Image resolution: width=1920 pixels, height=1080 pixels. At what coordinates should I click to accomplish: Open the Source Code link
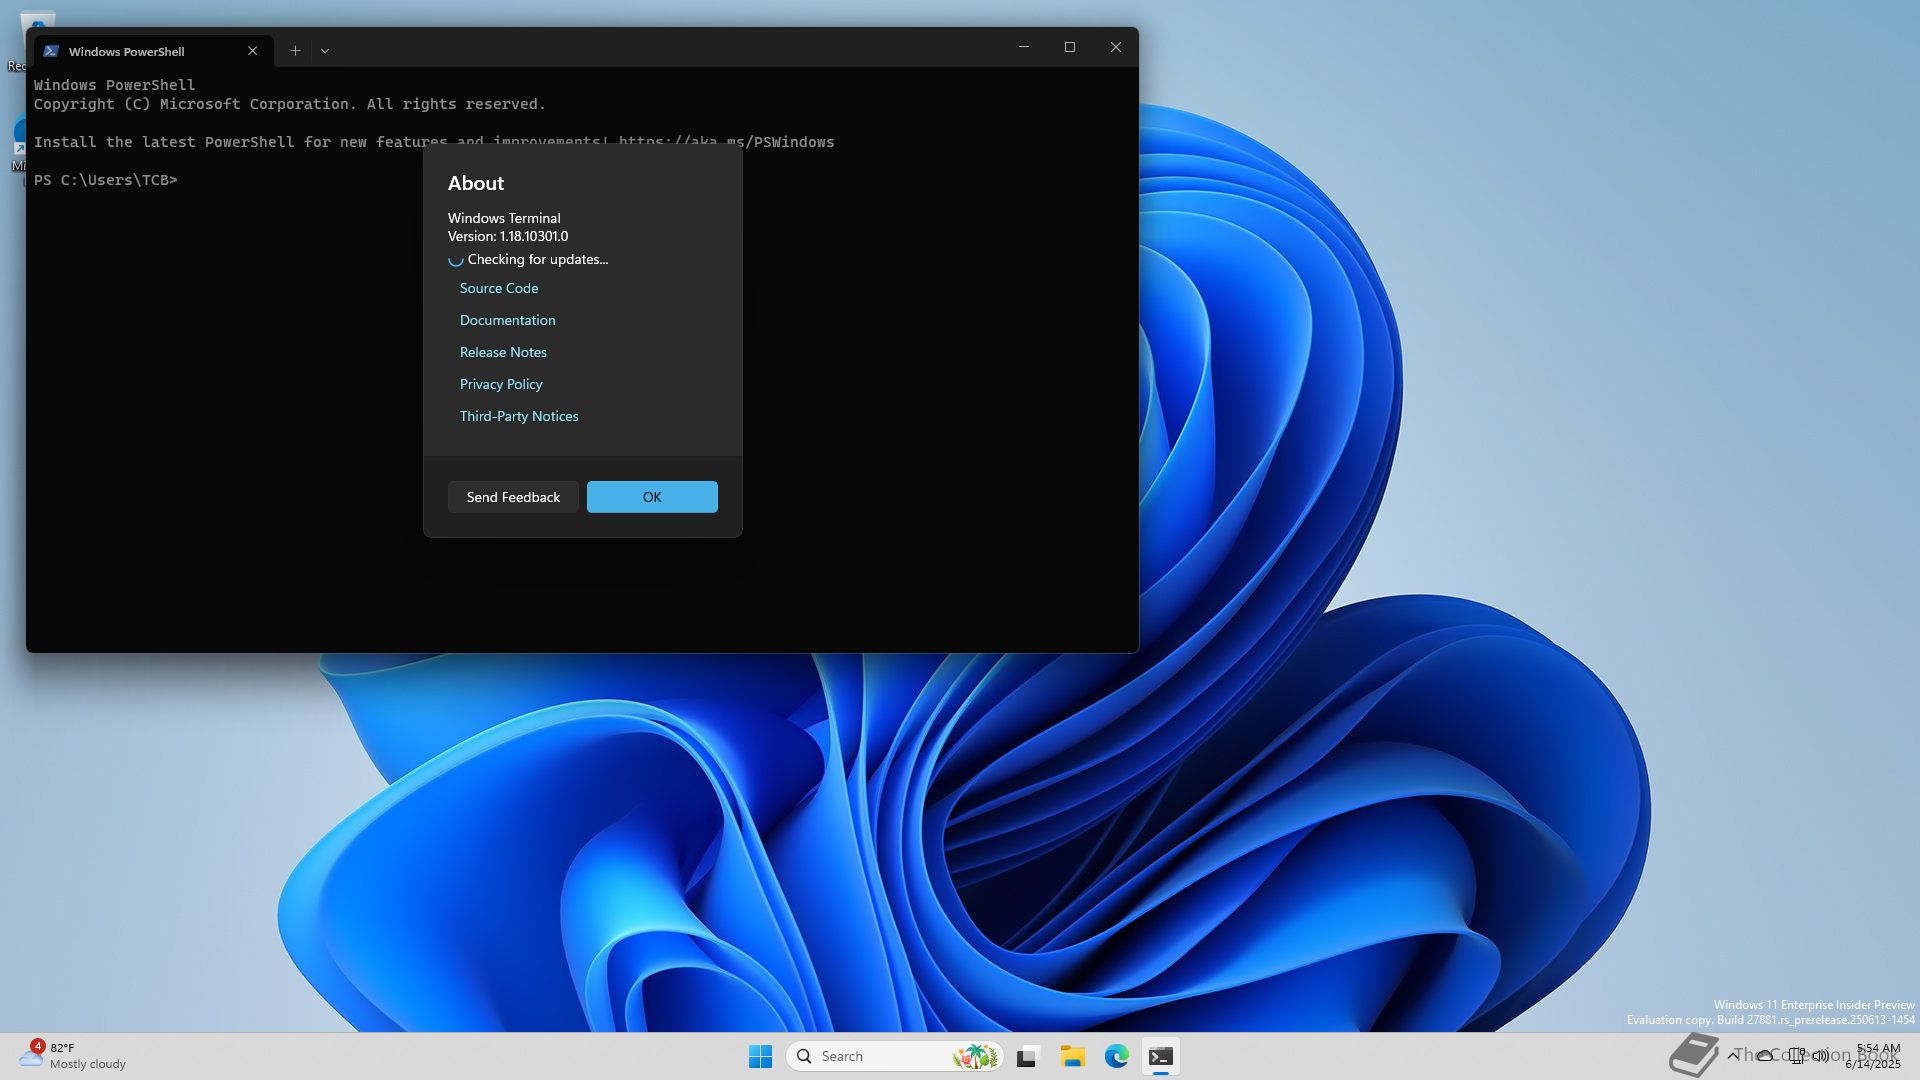(x=498, y=288)
